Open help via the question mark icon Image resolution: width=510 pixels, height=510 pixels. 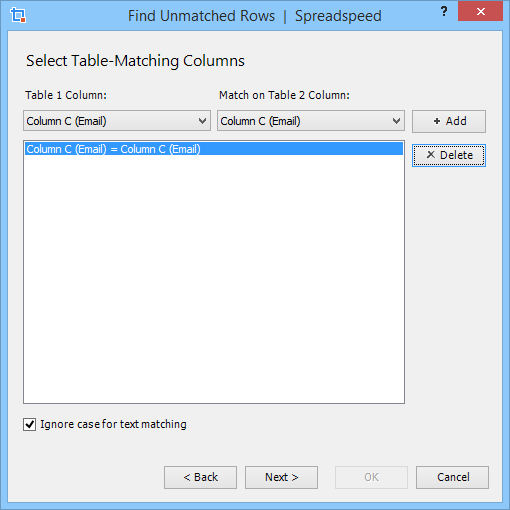pos(444,11)
